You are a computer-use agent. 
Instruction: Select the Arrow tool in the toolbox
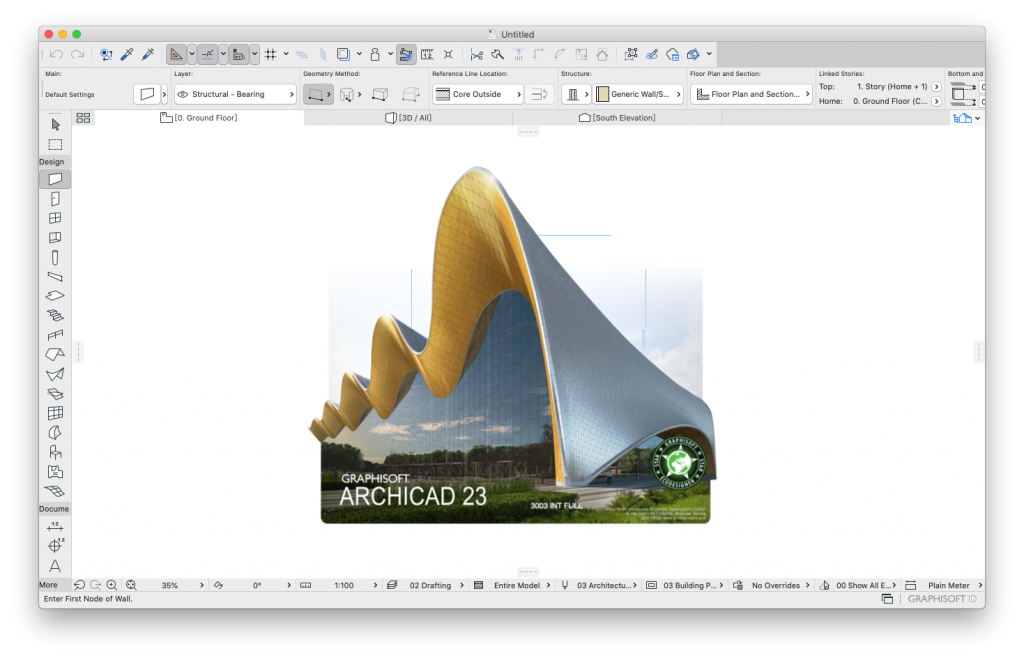(56, 124)
